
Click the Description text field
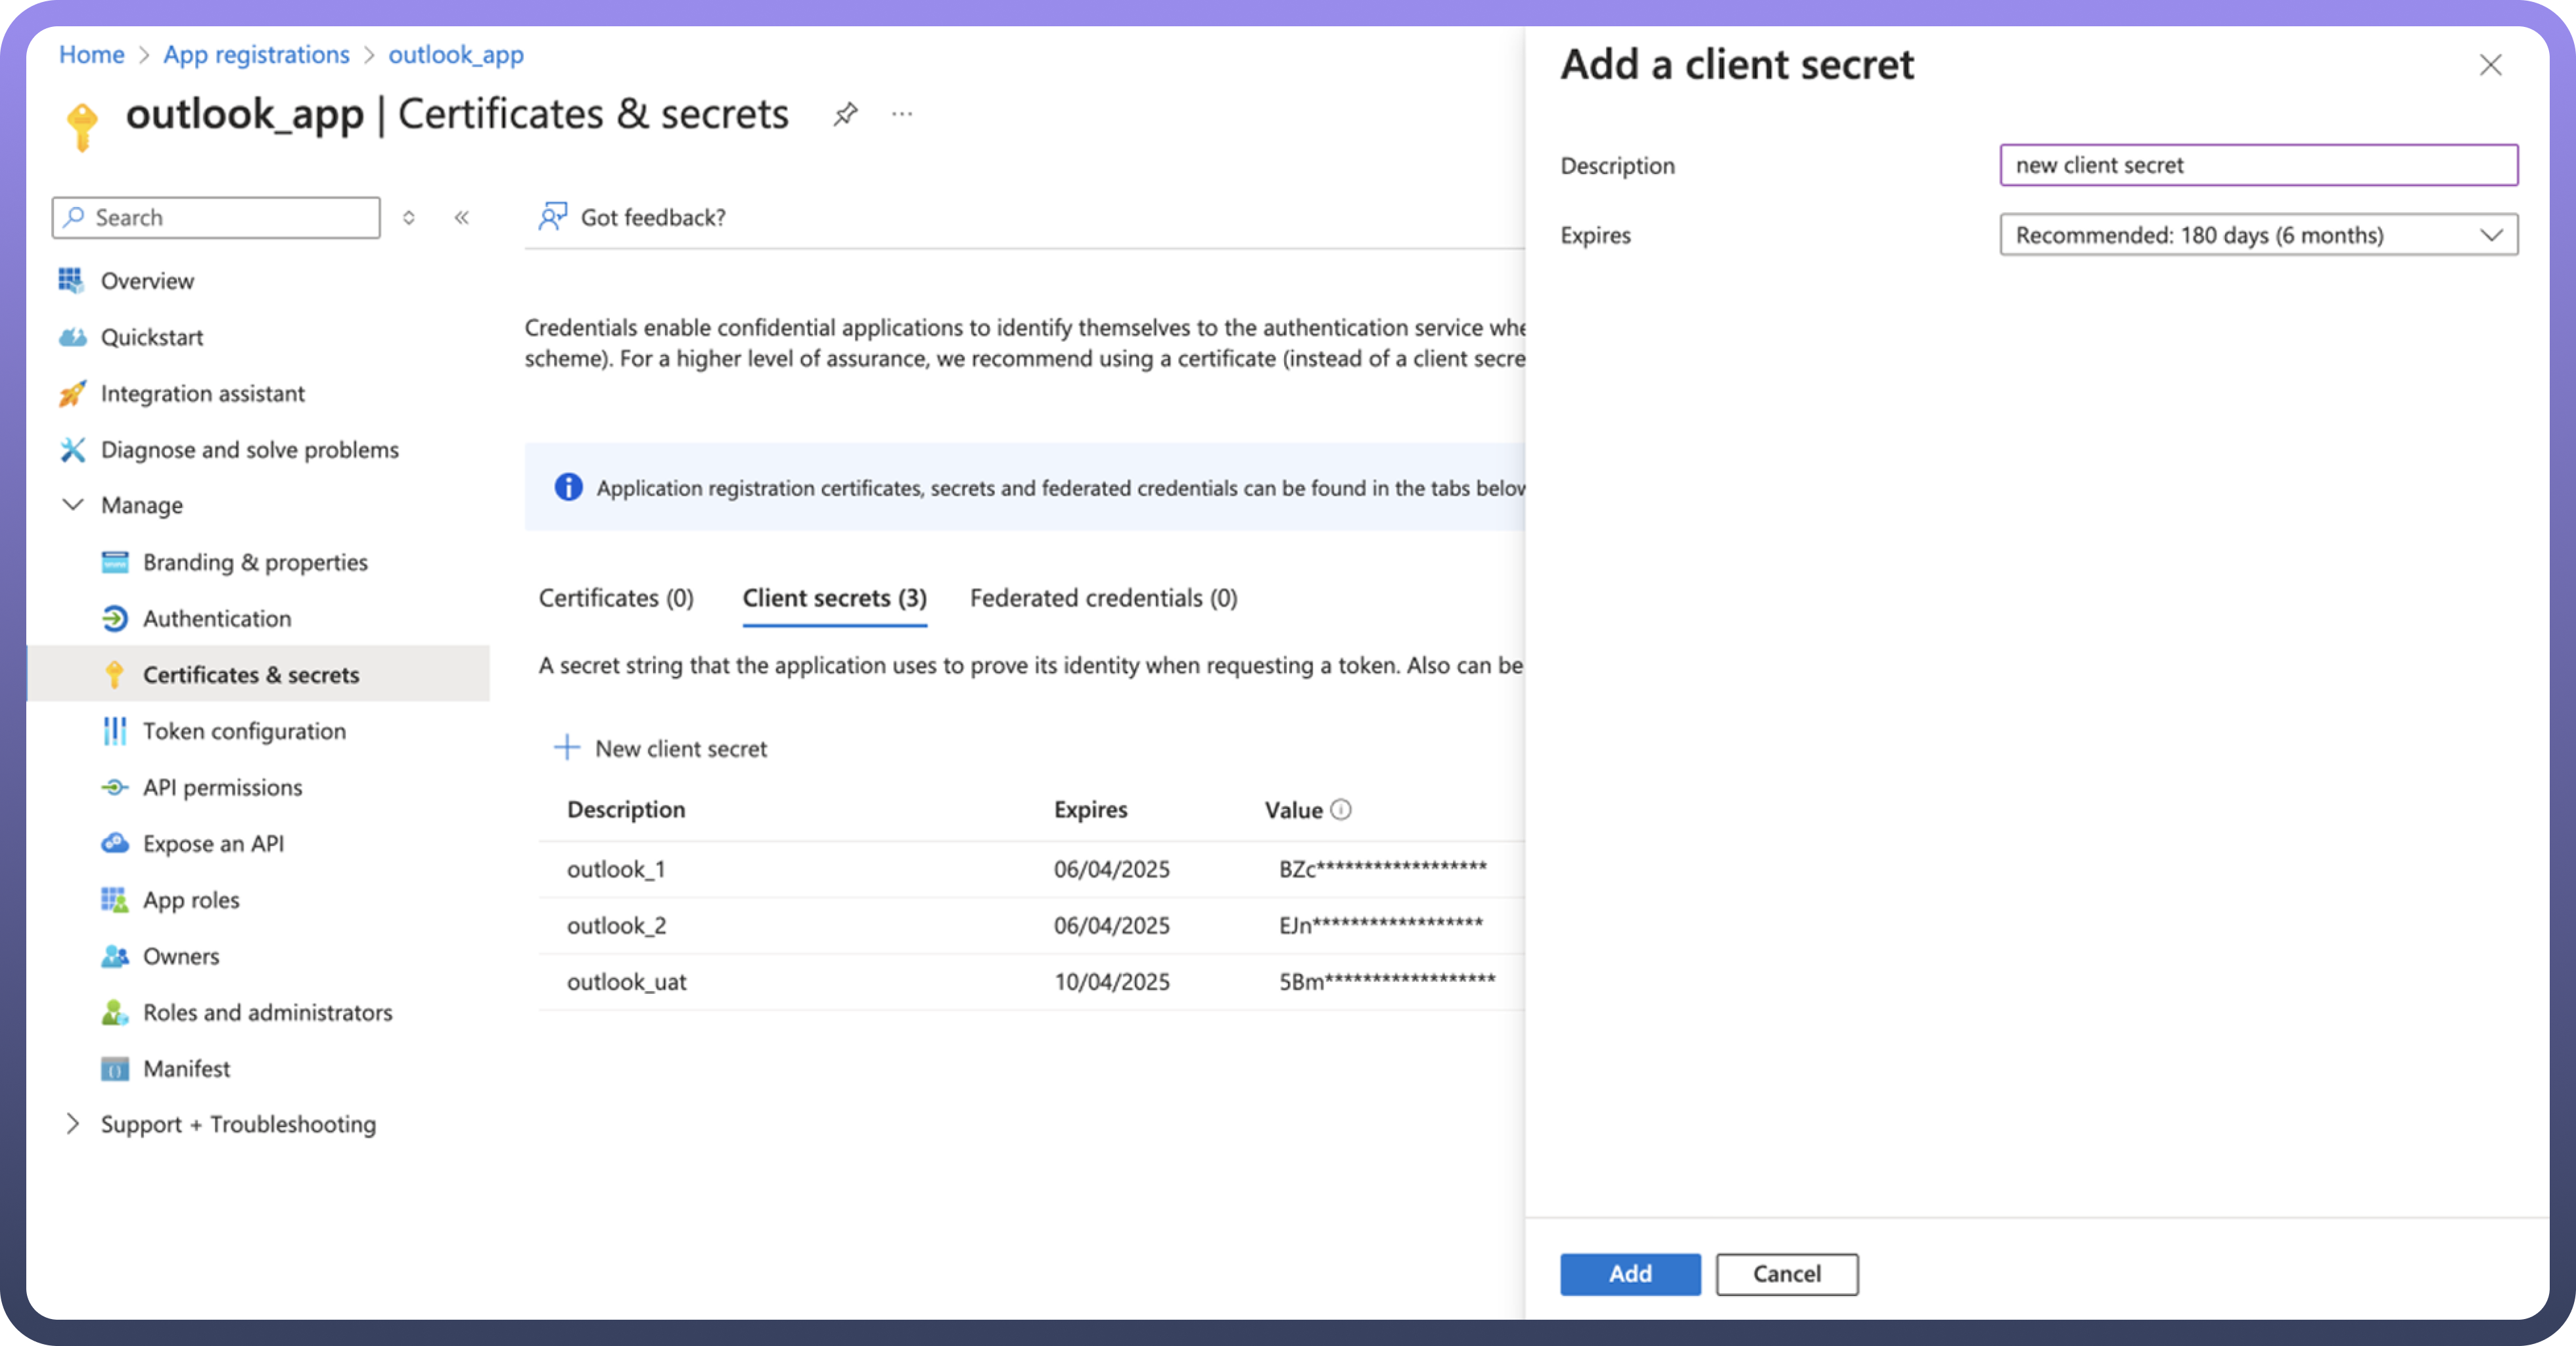coord(2258,165)
